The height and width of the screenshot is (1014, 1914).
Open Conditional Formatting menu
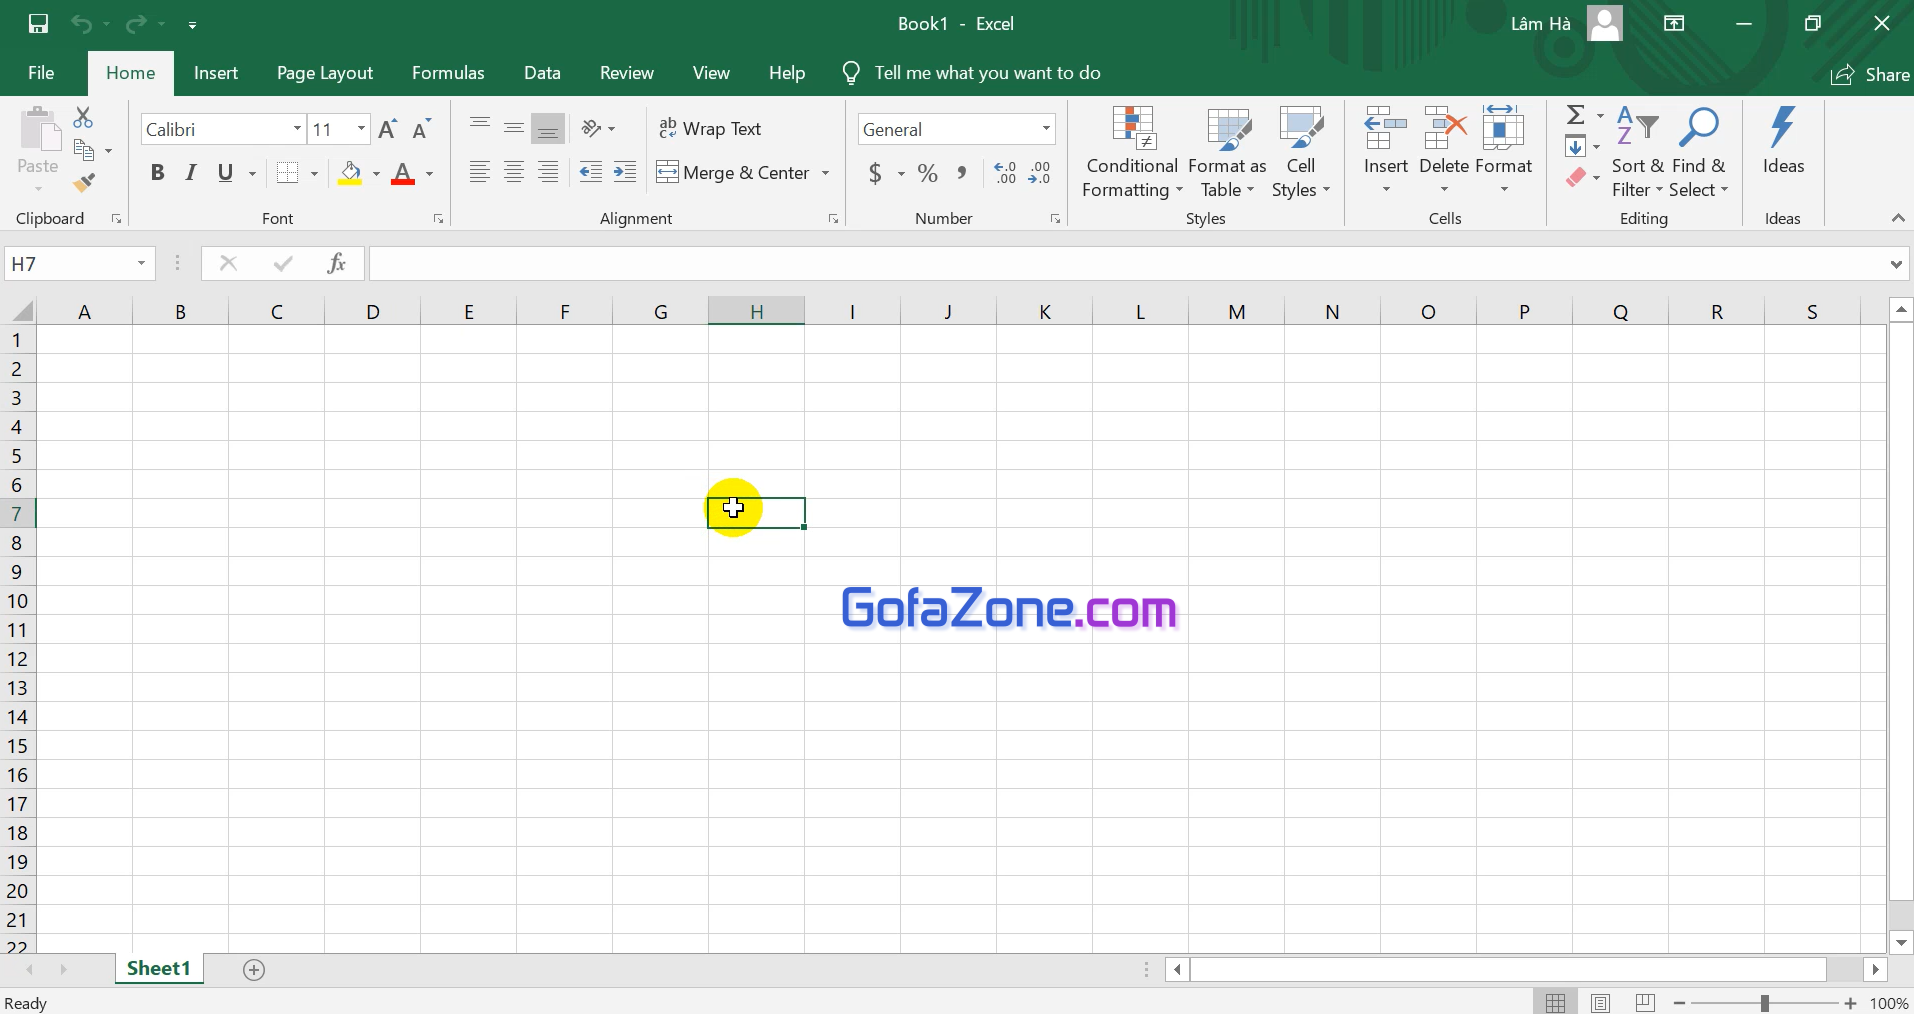(1133, 152)
